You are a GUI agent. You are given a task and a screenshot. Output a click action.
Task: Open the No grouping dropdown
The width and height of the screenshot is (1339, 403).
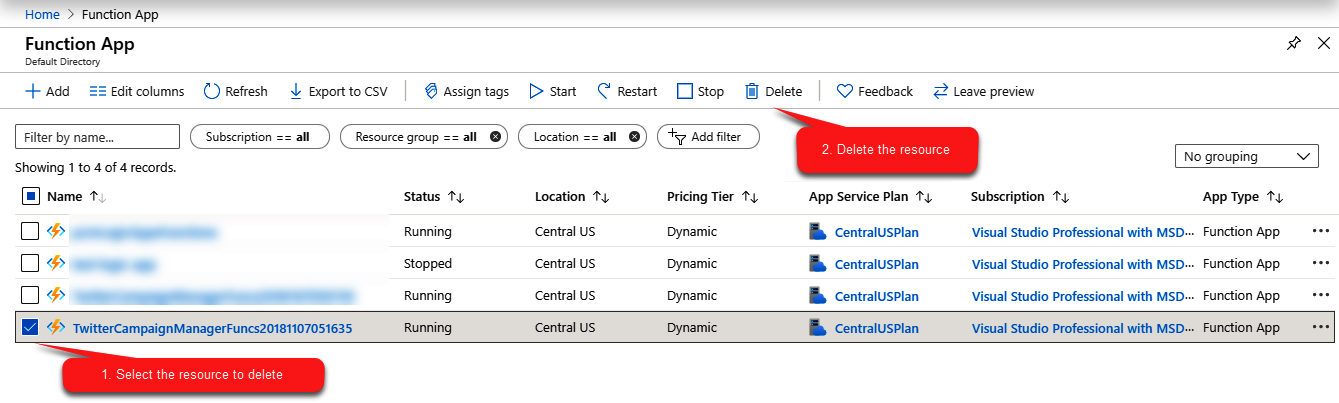(x=1247, y=156)
